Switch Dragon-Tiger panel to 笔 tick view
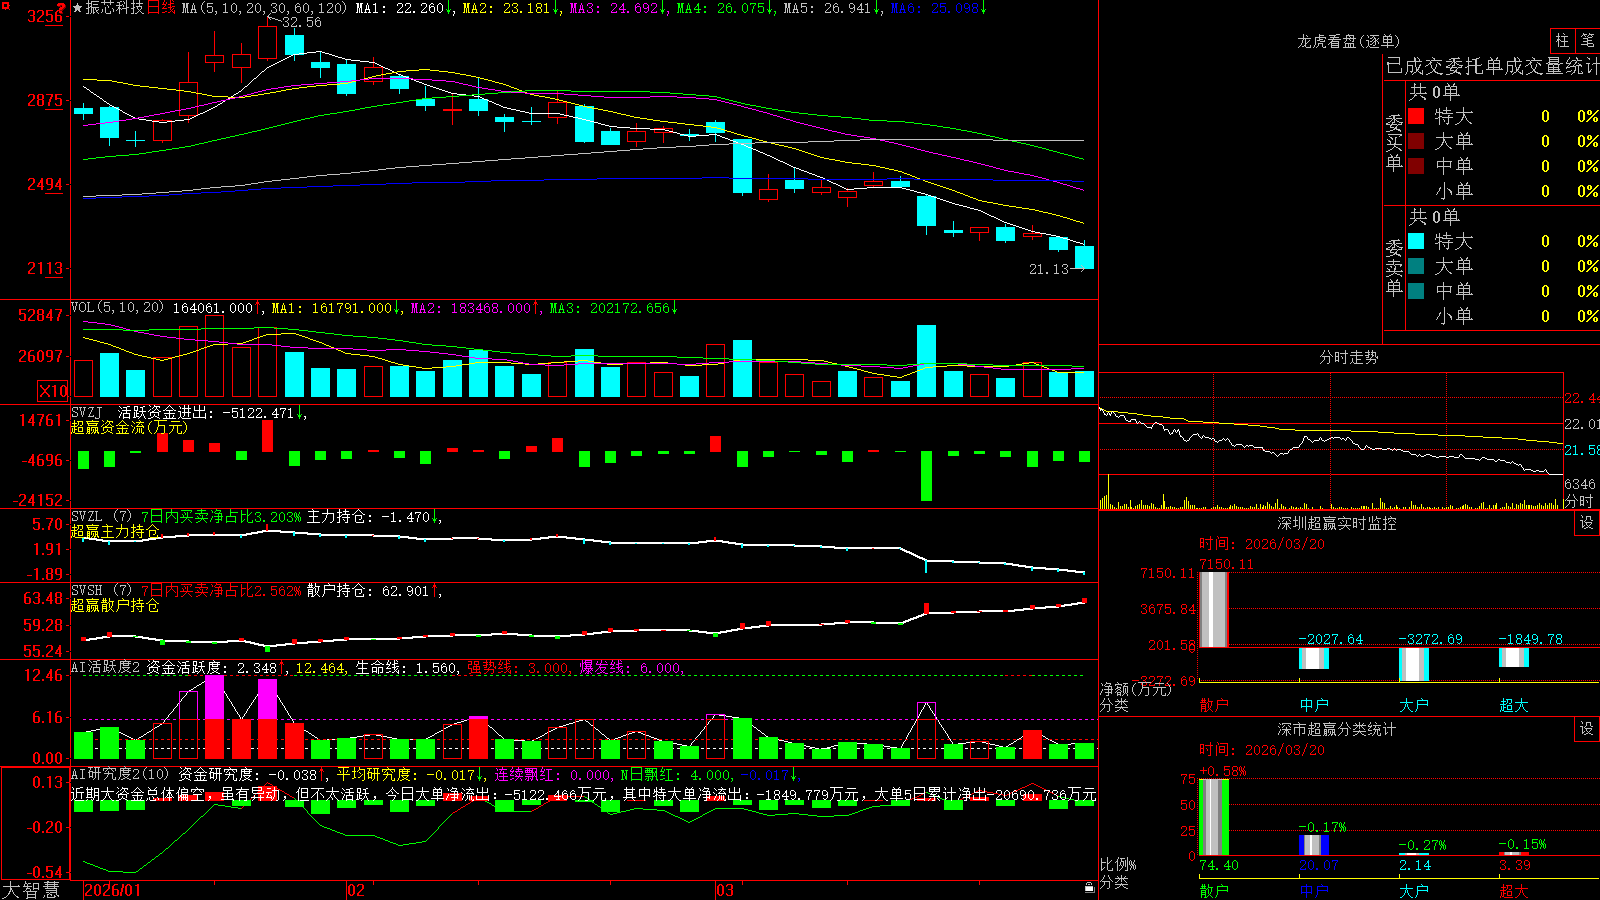The image size is (1600, 900). [x=1588, y=40]
